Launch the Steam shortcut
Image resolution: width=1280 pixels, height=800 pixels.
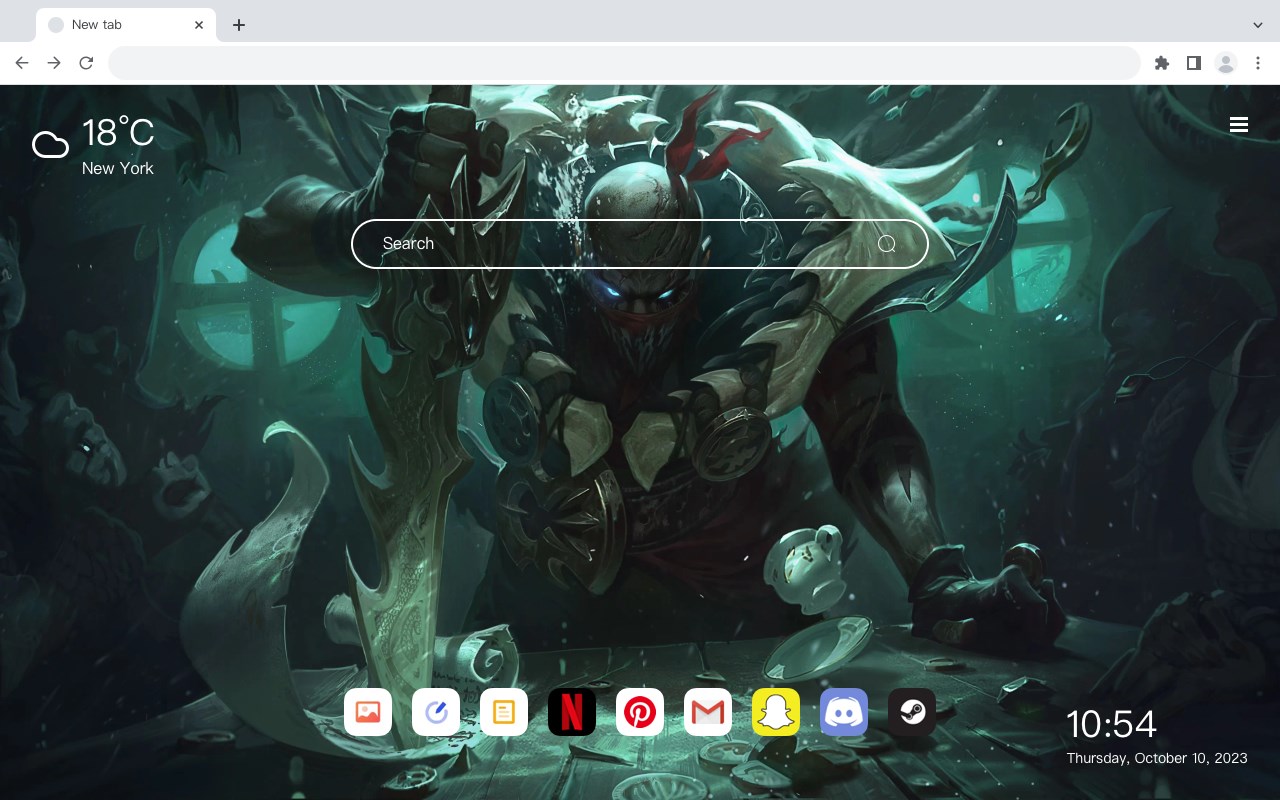912,712
